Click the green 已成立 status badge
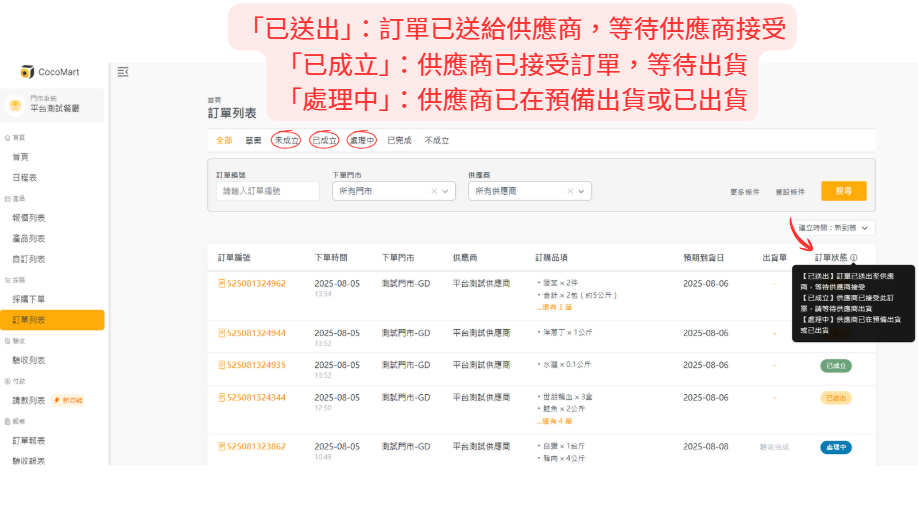This screenshot has width=918, height=514. pyautogui.click(x=835, y=366)
